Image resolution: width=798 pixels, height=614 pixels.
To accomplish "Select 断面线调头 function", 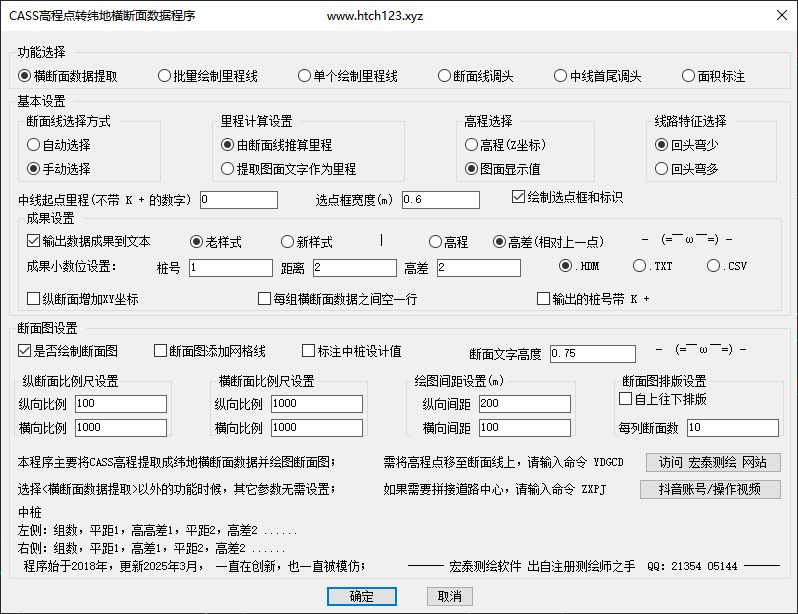I will [x=445, y=76].
